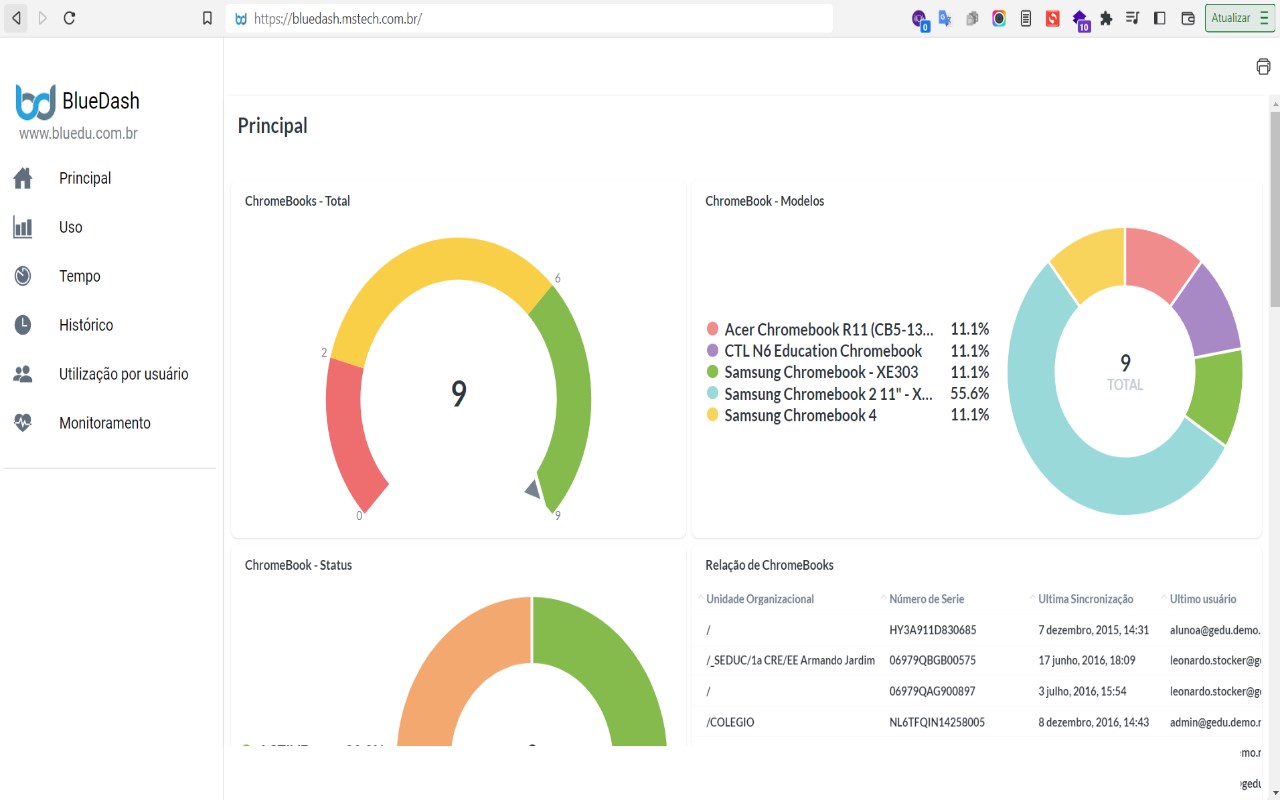Click the Monitoramento heartbeat icon
This screenshot has width=1280, height=800.
tap(23, 423)
